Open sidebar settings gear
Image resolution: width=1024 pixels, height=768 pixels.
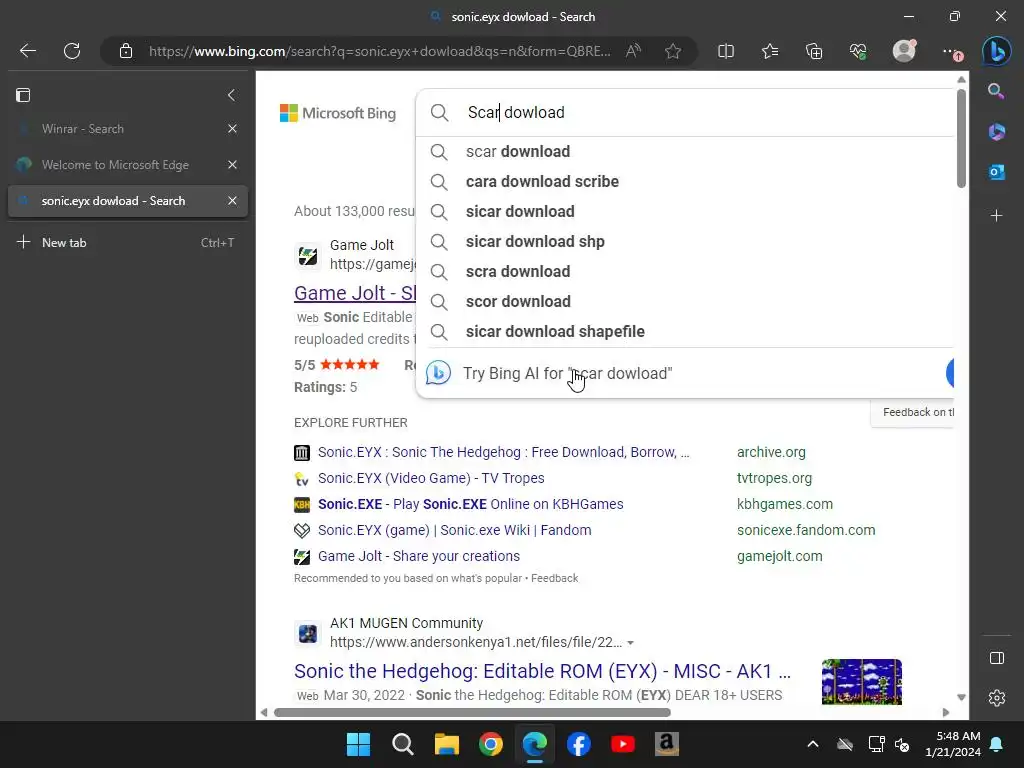(x=997, y=698)
